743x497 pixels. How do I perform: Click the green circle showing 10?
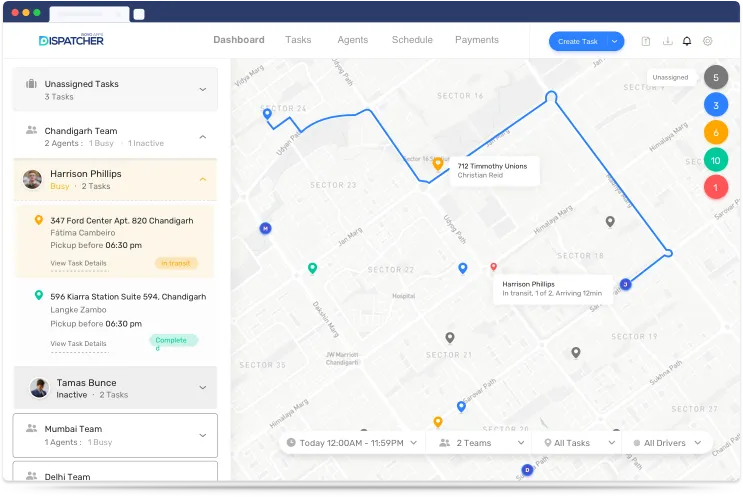pos(715,159)
